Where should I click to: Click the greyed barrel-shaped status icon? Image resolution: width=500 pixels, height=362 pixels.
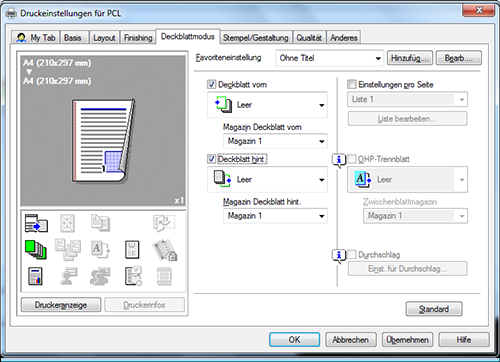(164, 276)
